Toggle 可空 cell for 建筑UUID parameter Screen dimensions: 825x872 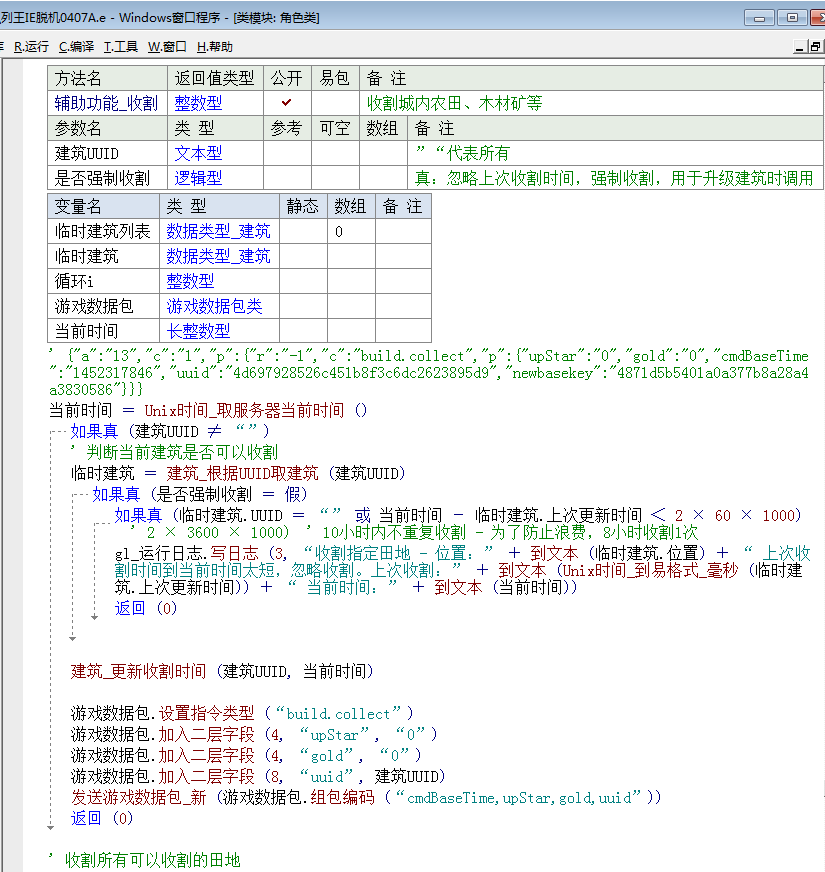tap(335, 153)
